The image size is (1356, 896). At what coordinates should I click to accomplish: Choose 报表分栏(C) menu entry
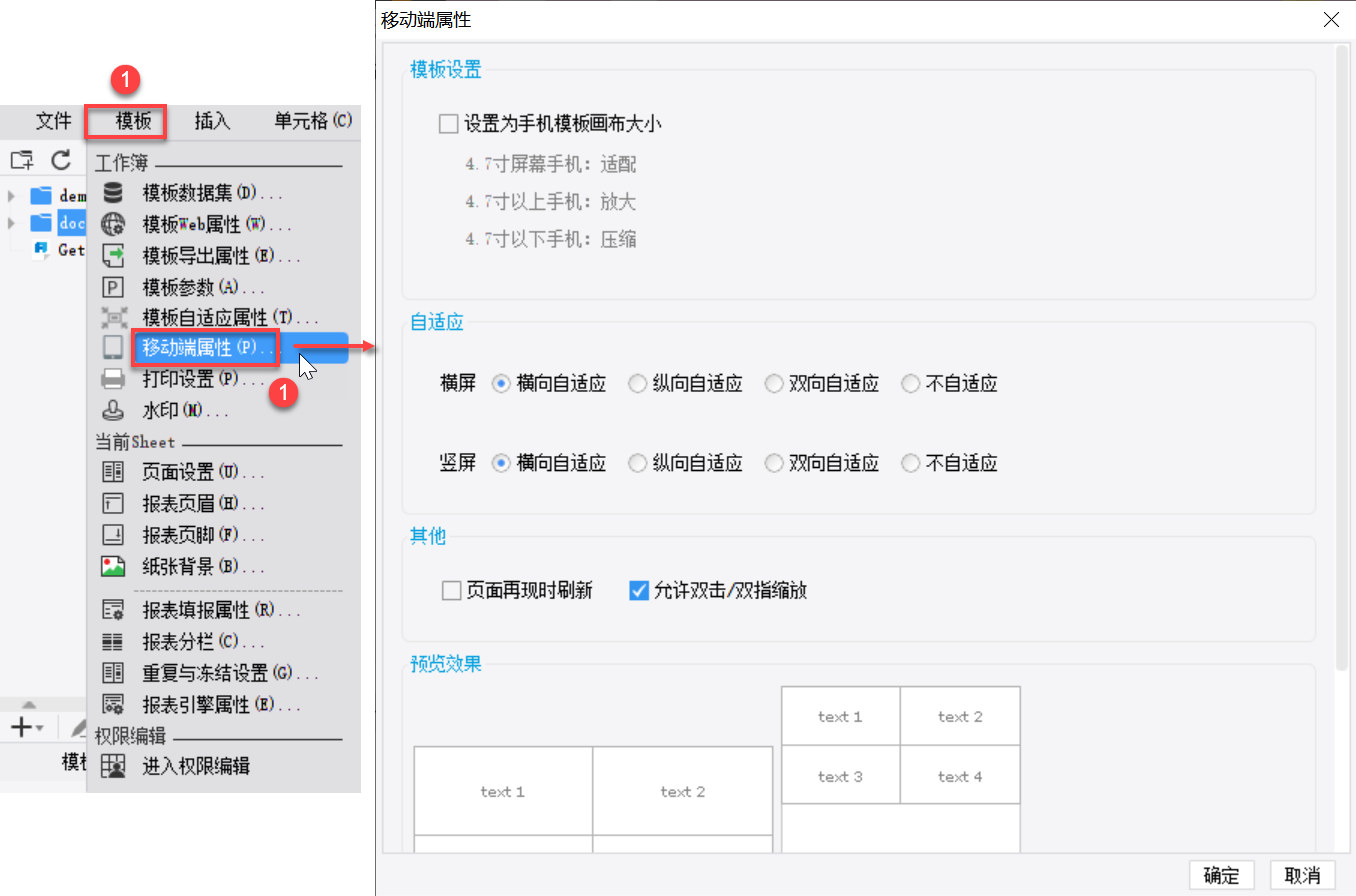(x=203, y=641)
